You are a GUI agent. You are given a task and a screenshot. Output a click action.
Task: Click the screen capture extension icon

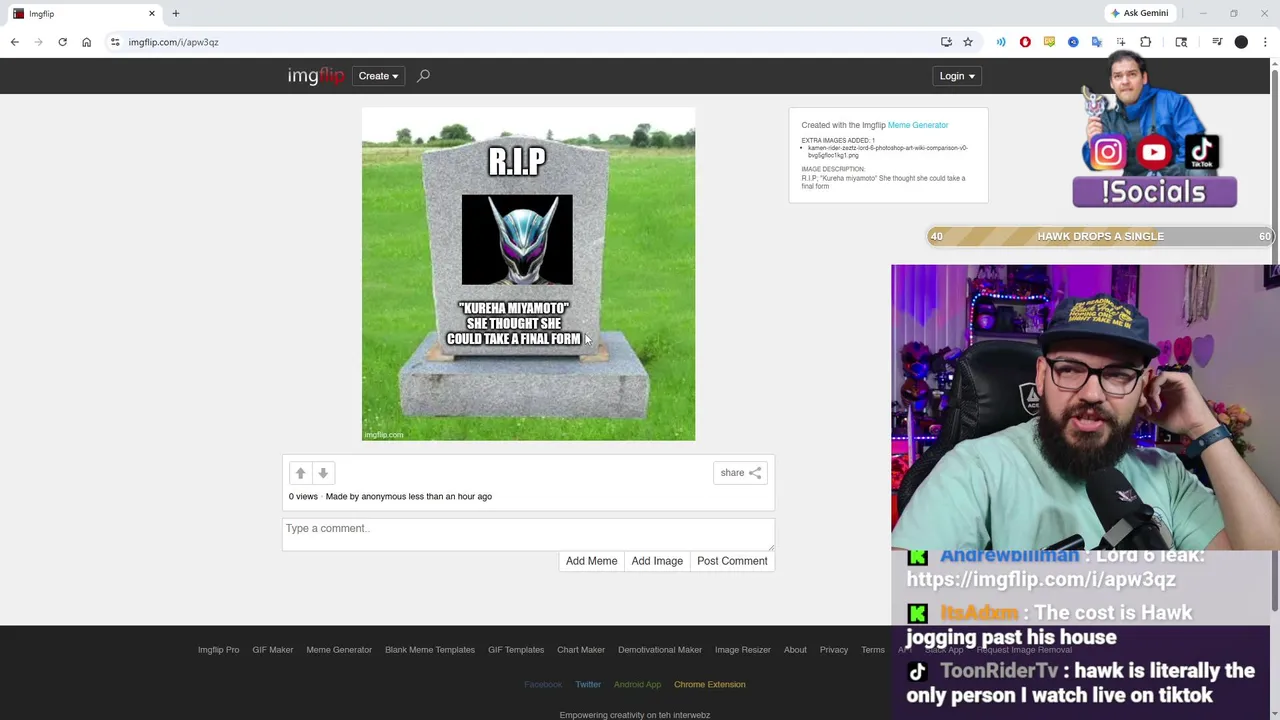1121,42
